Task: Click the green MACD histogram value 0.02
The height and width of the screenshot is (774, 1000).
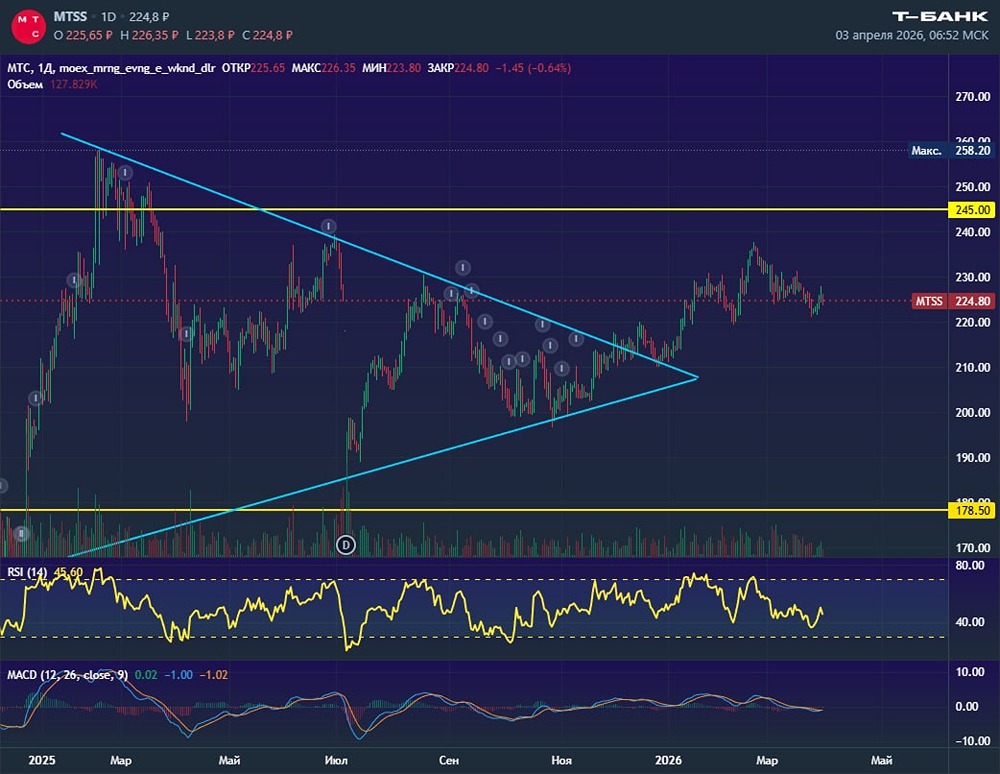Action: 147,675
